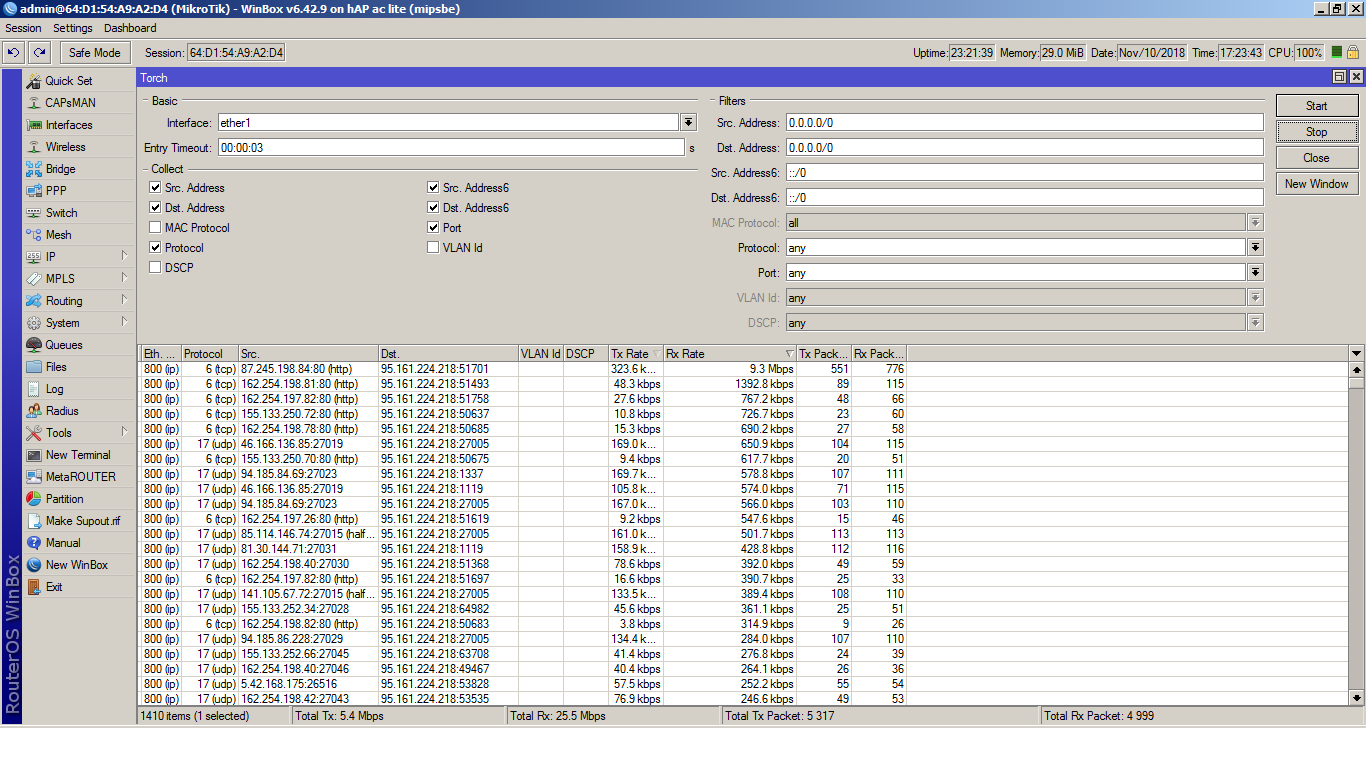Toggle Src. Address collect checkbox
The image size is (1366, 768).
(155, 188)
